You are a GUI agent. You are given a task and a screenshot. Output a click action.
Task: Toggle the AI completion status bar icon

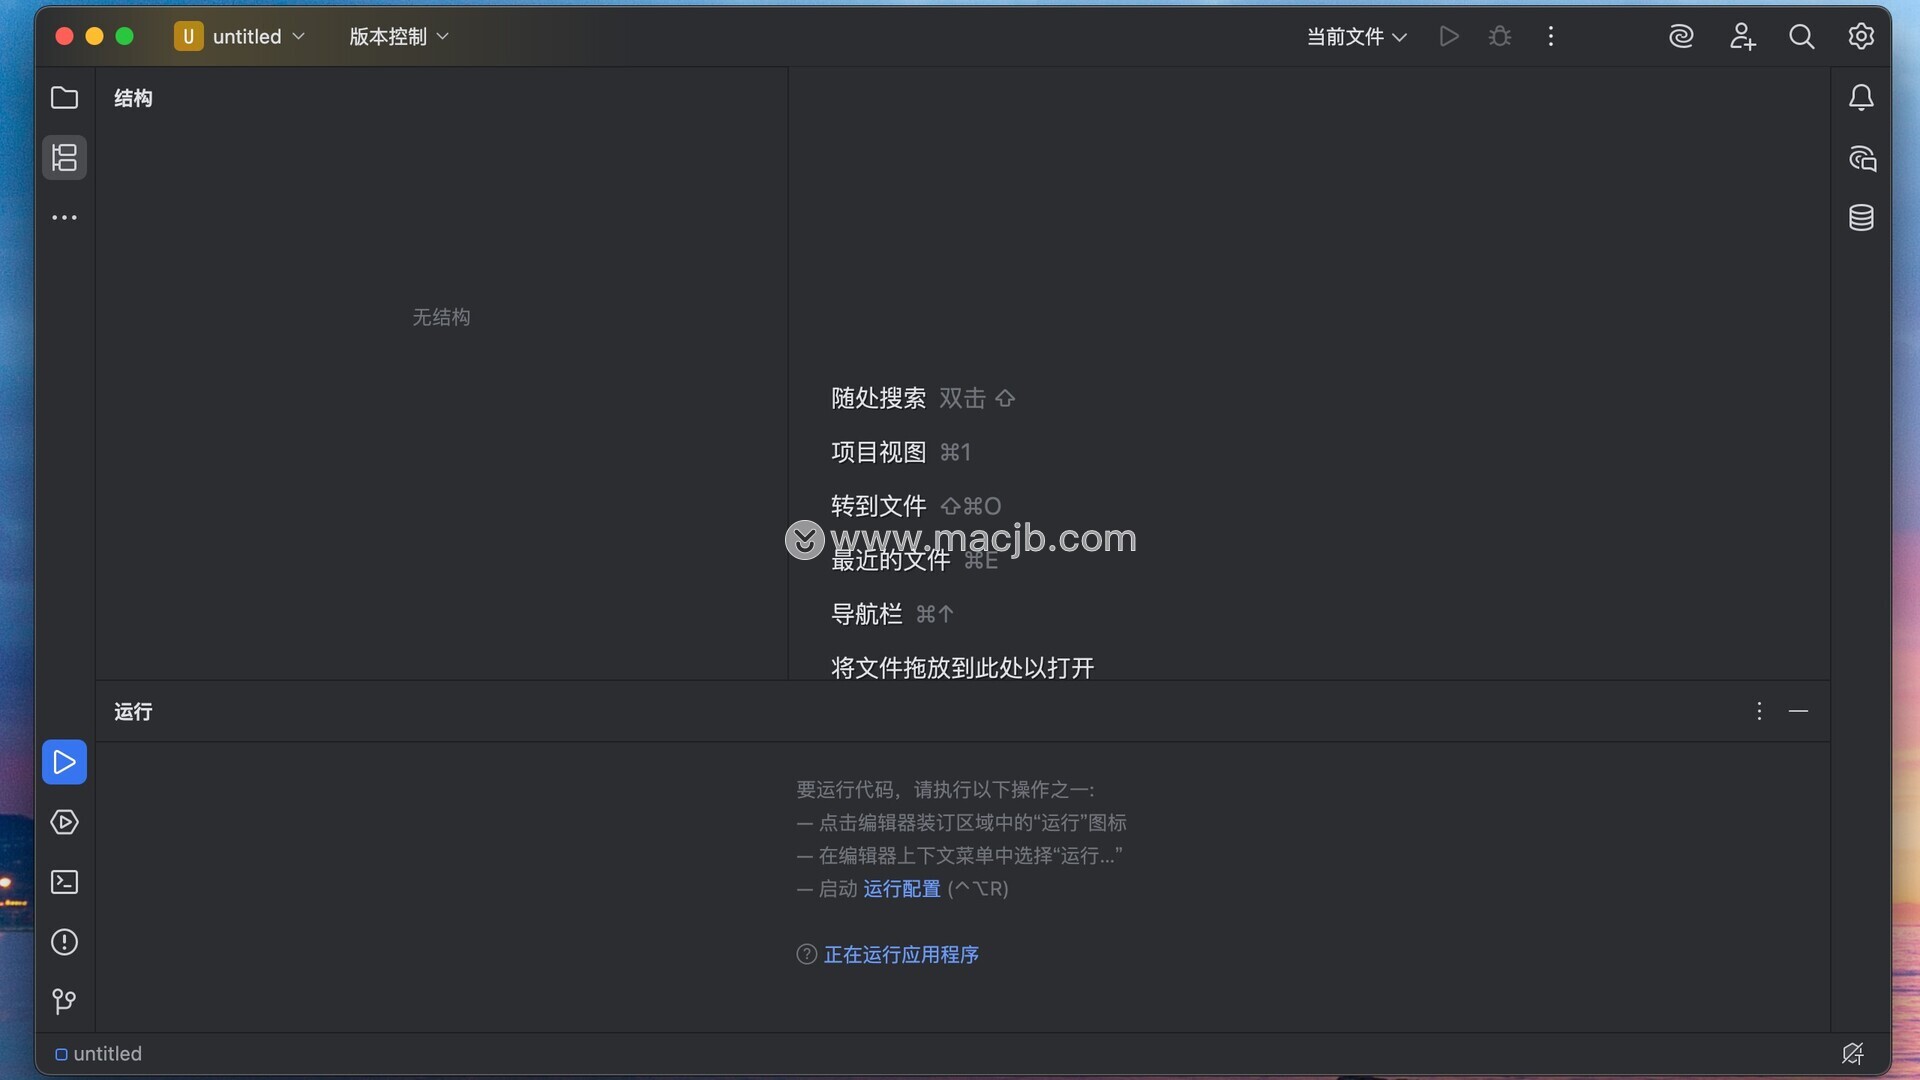click(x=1852, y=1053)
